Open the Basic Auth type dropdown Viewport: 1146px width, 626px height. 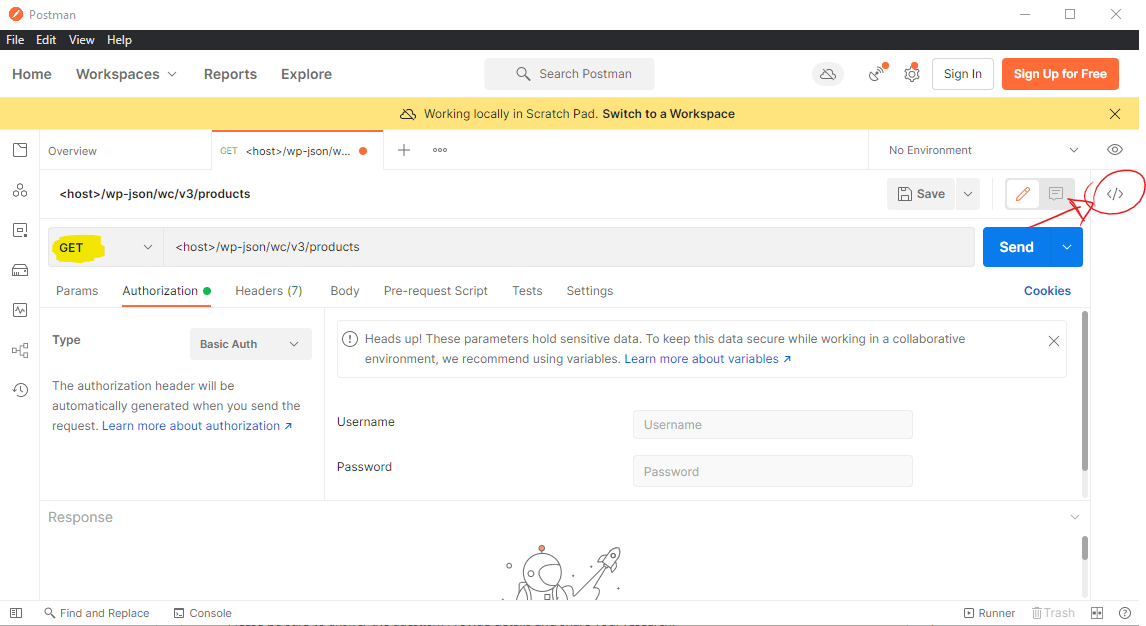251,344
